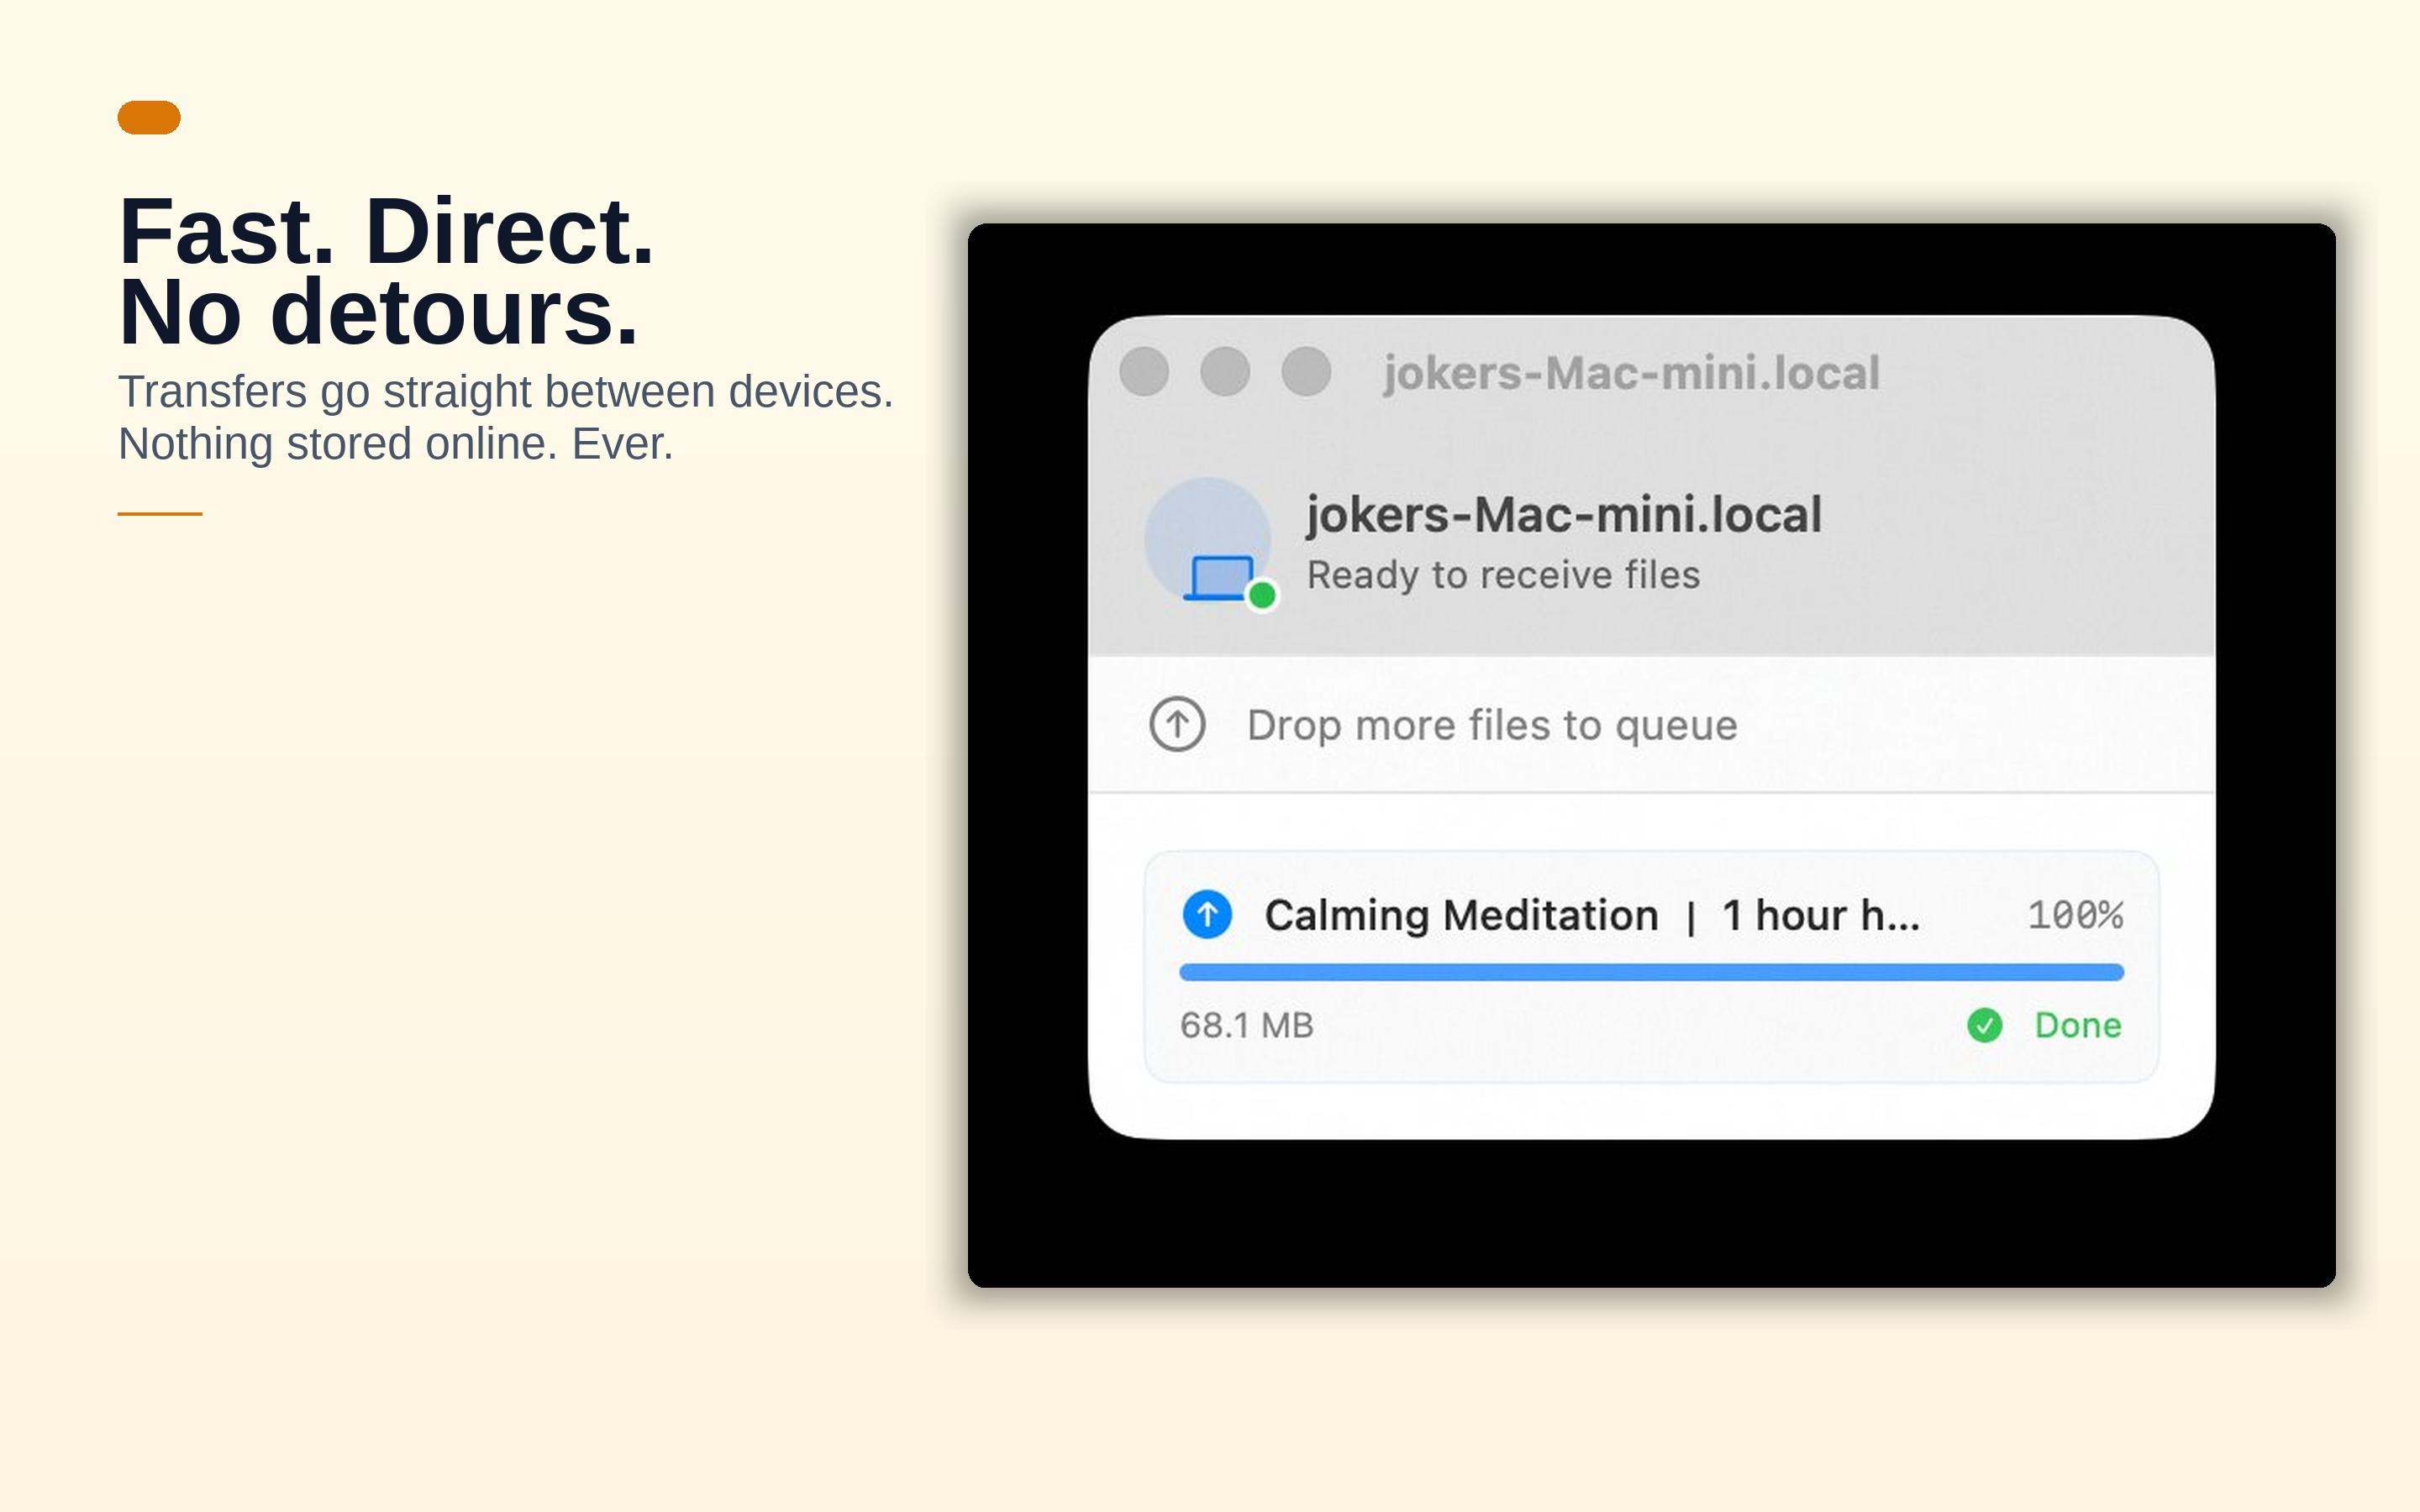
Task: Click the blue upload icon on Calming Meditation row
Action: (x=1207, y=914)
